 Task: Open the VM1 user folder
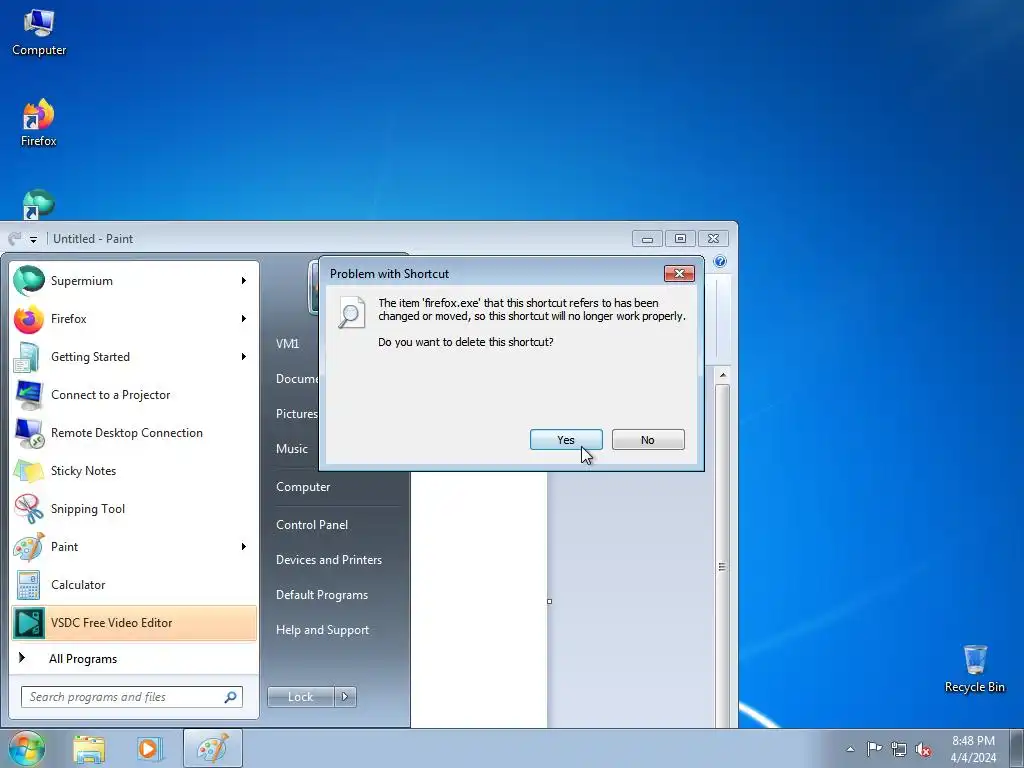pyautogui.click(x=287, y=344)
